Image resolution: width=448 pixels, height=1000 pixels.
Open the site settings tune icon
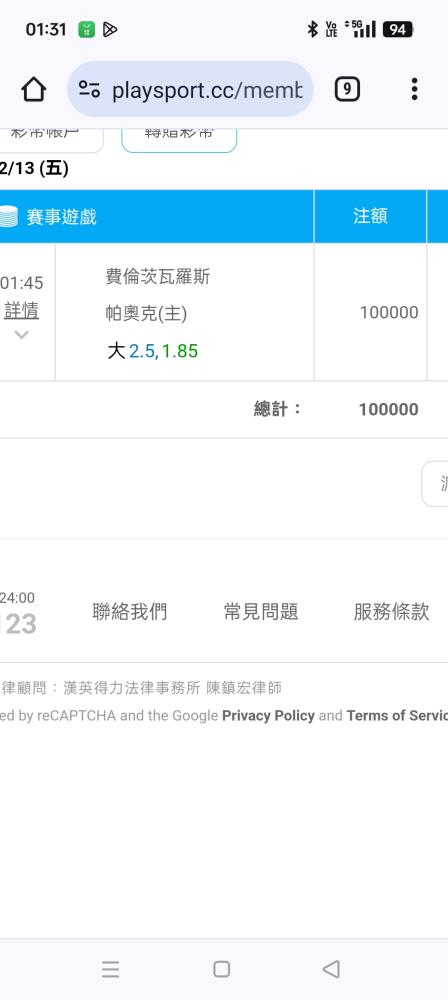89,89
